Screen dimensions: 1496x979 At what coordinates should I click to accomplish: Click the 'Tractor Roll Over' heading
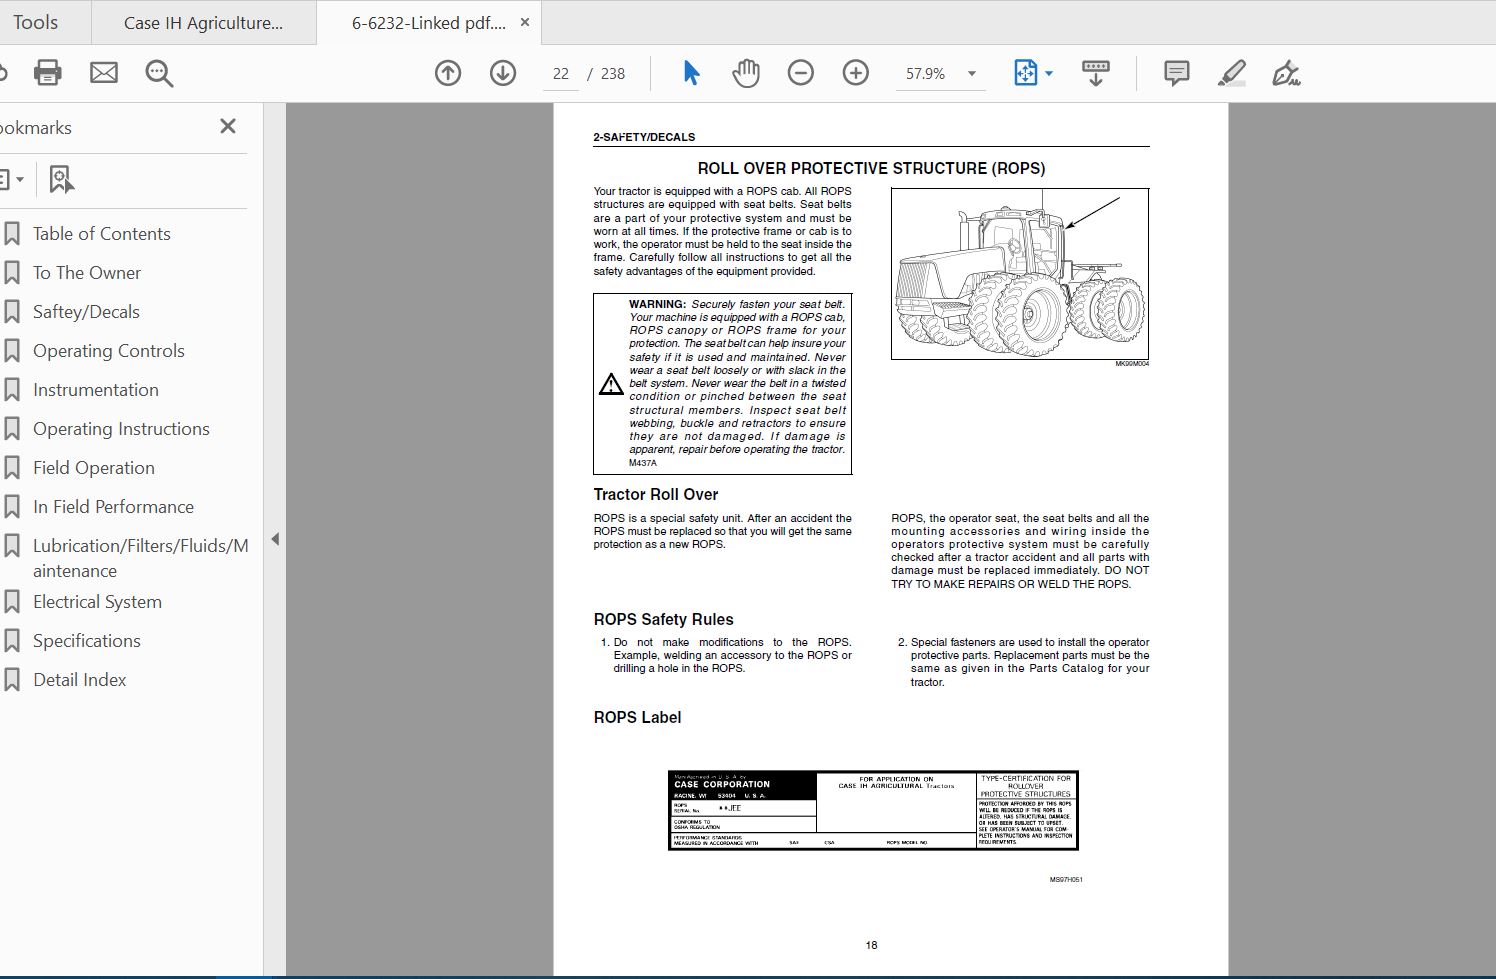click(x=656, y=494)
